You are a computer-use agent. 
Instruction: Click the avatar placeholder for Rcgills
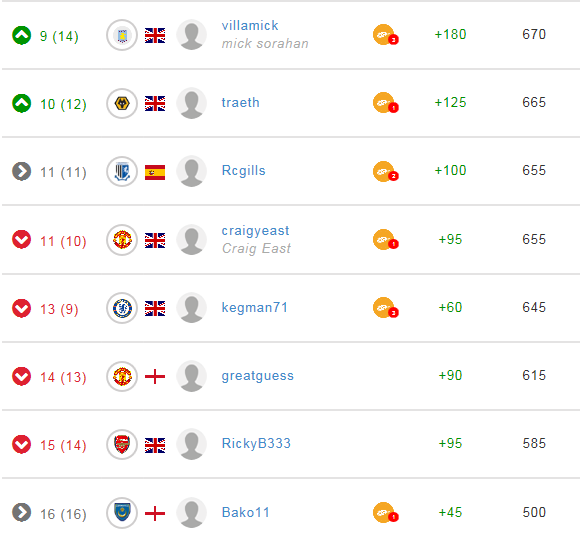click(x=192, y=171)
